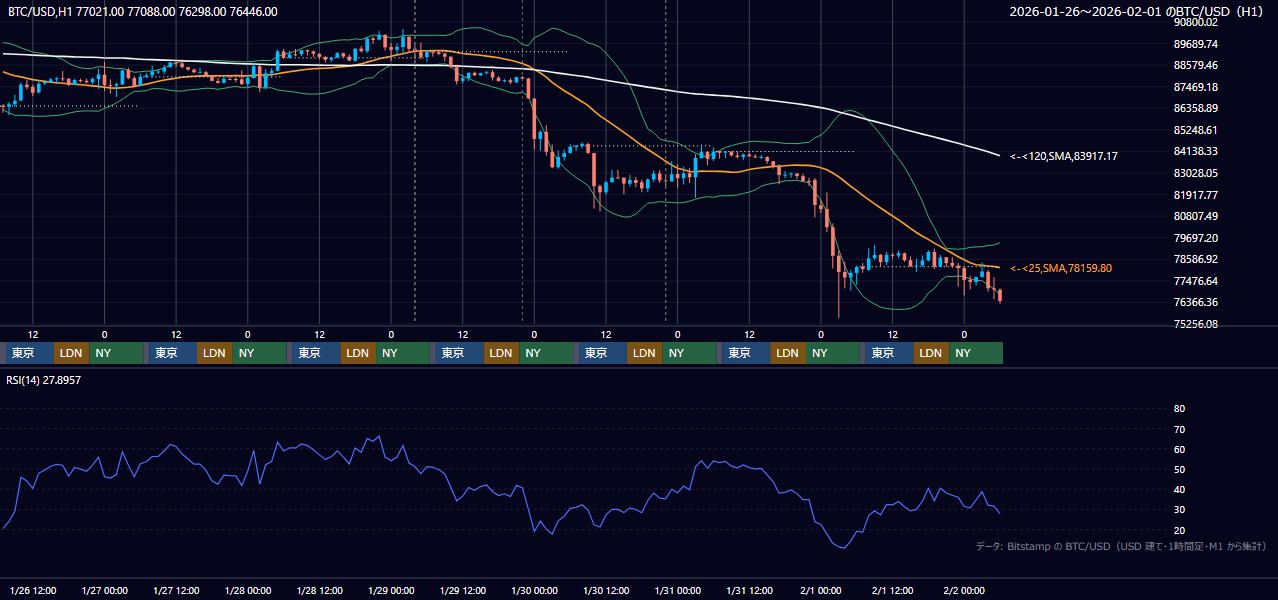Click price axis value 76366.36
1278x600 pixels.
(x=1195, y=302)
